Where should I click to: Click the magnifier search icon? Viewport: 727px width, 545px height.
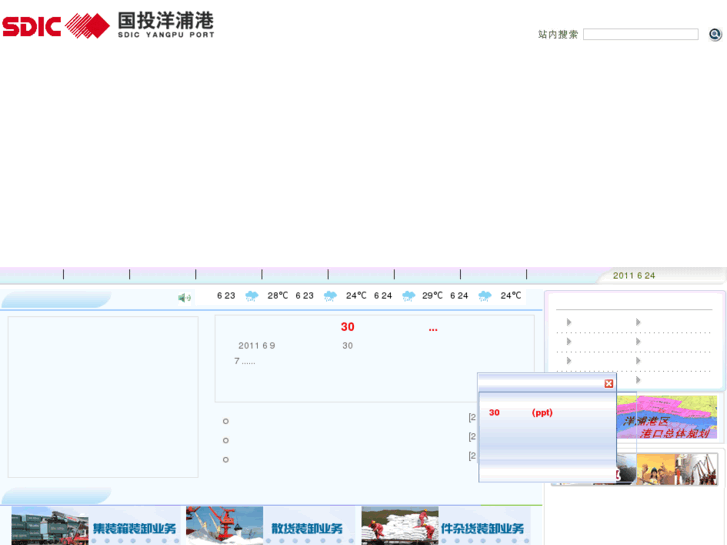[715, 34]
